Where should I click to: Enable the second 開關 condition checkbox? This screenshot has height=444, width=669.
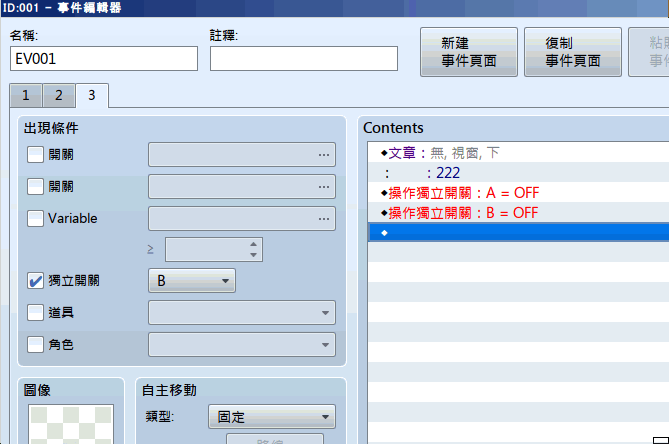[x=35, y=186]
